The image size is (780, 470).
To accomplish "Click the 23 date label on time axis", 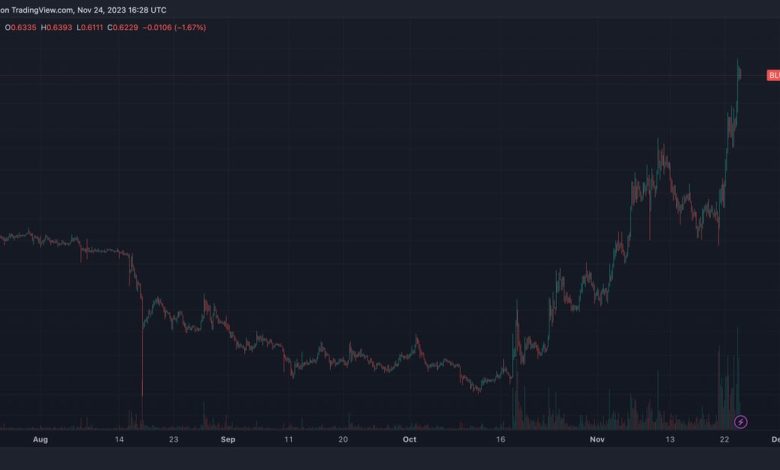I will pos(173,439).
